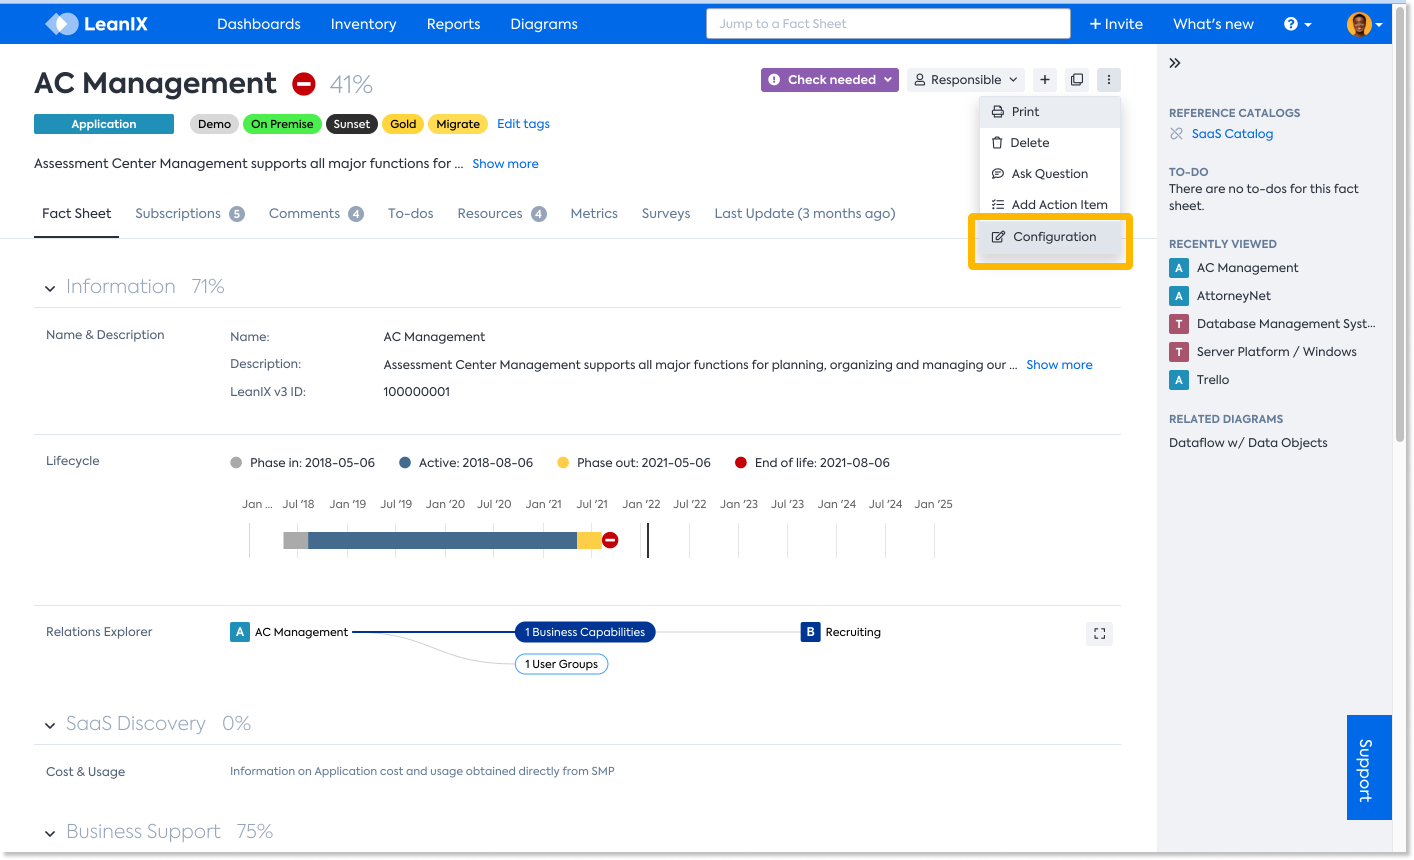
Task: Click the copy fact sheet icon
Action: tap(1077, 80)
